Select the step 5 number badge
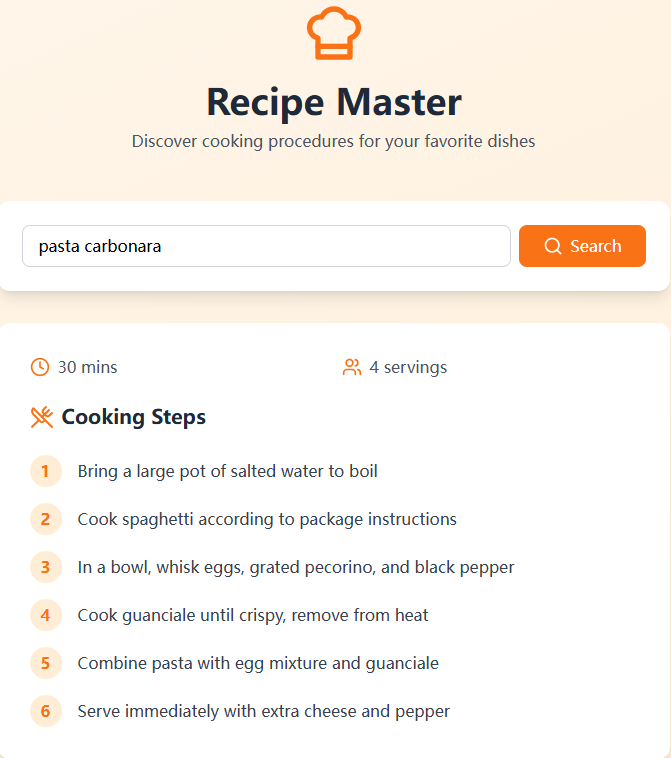The image size is (671, 758). click(45, 663)
